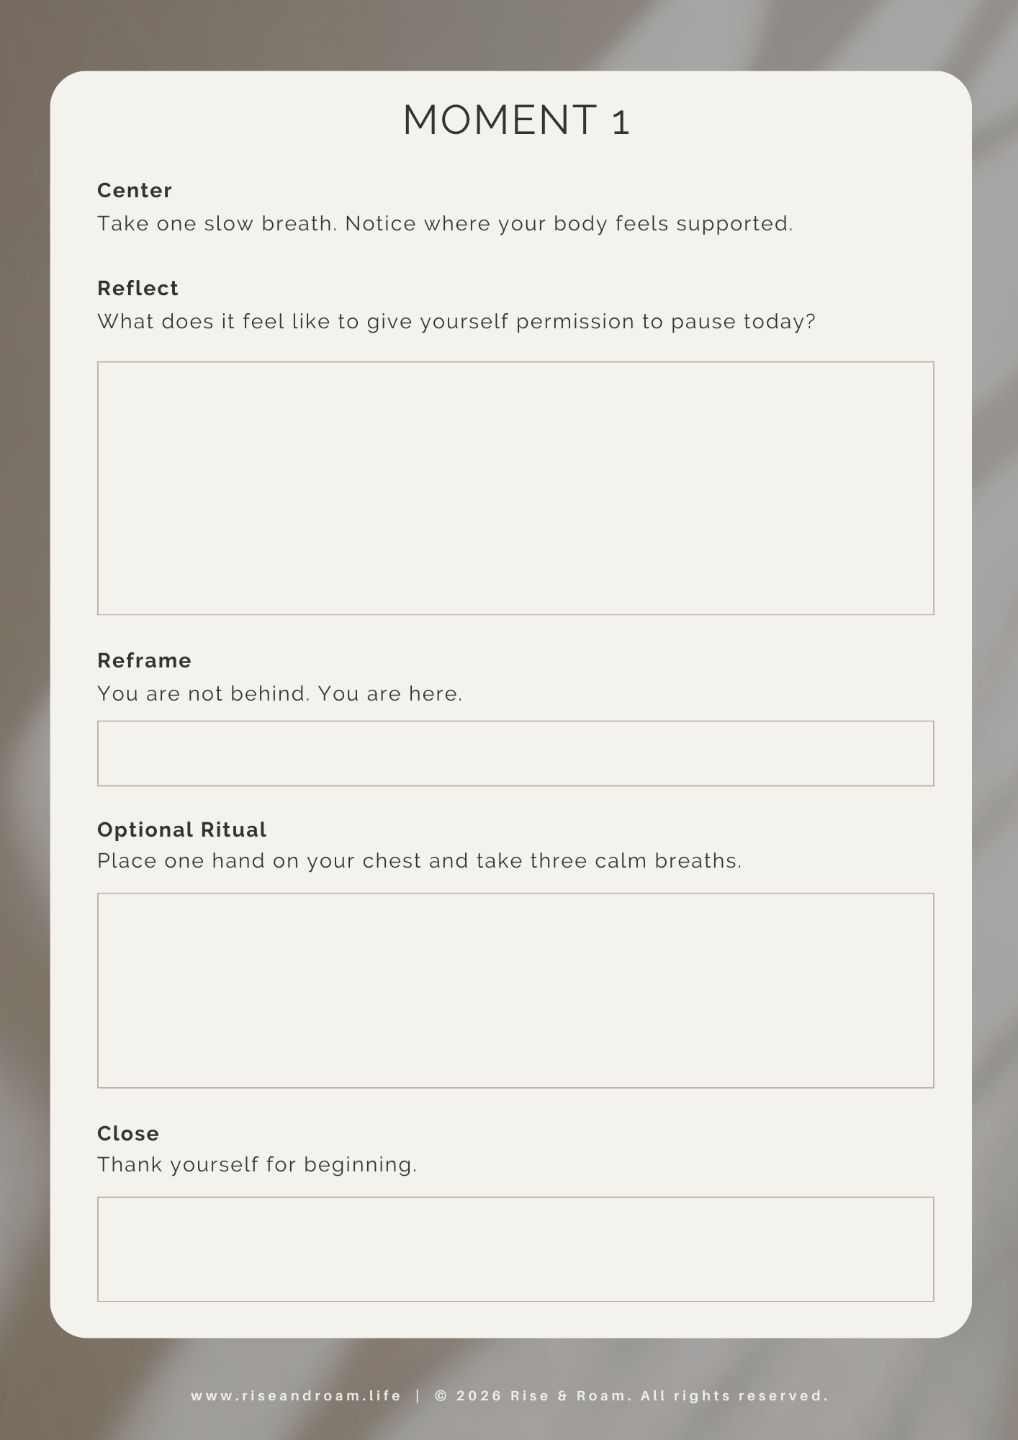Select the Center section heading
Image resolution: width=1018 pixels, height=1440 pixels.
coord(135,190)
